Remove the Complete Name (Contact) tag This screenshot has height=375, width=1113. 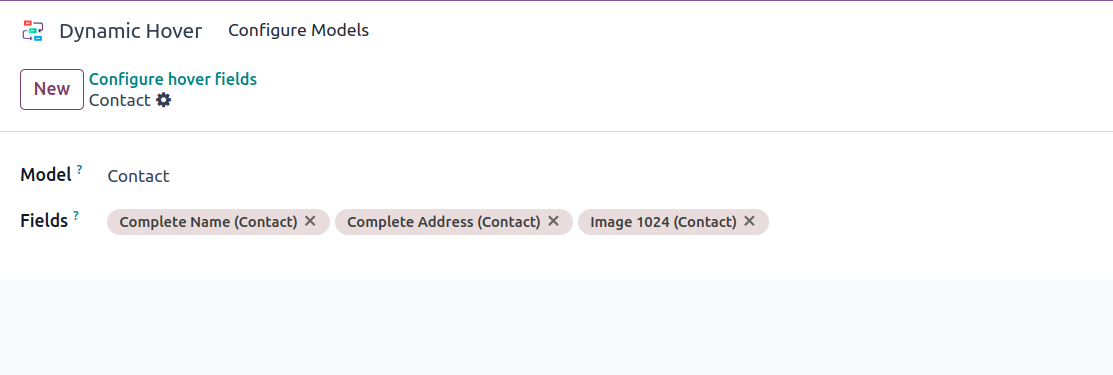[x=310, y=221]
